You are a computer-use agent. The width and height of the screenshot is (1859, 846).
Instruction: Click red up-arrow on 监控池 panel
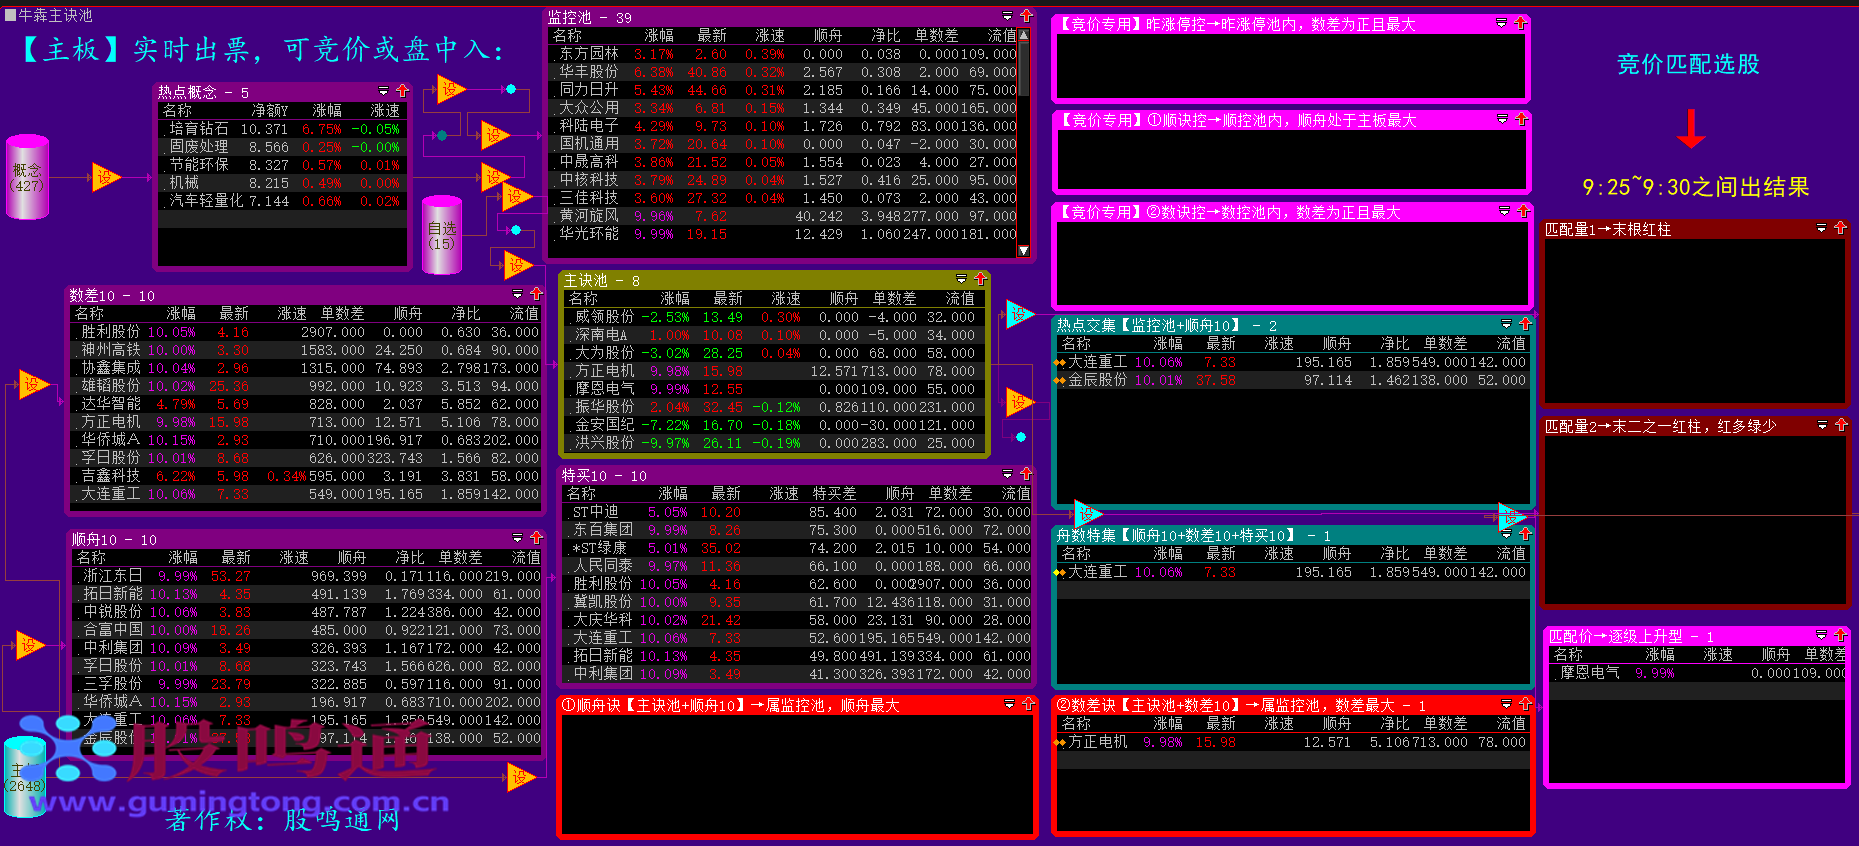tap(1026, 16)
